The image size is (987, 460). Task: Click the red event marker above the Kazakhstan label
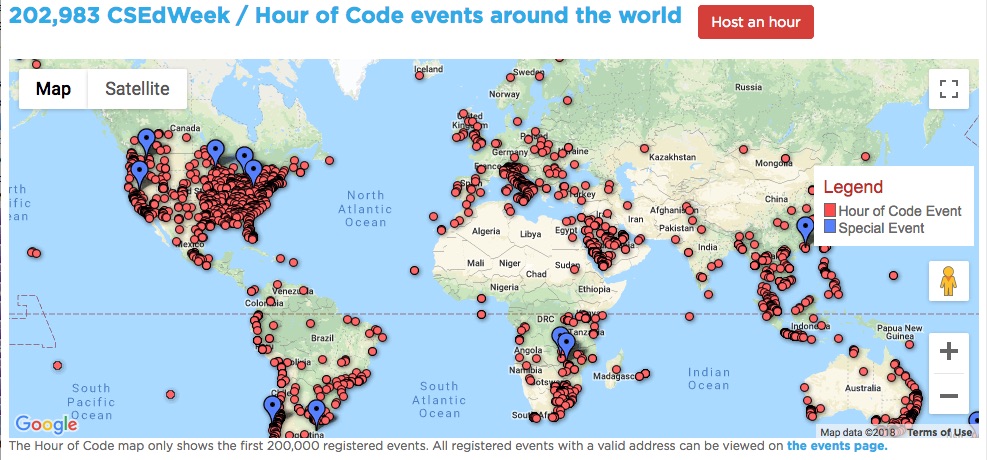coord(645,149)
